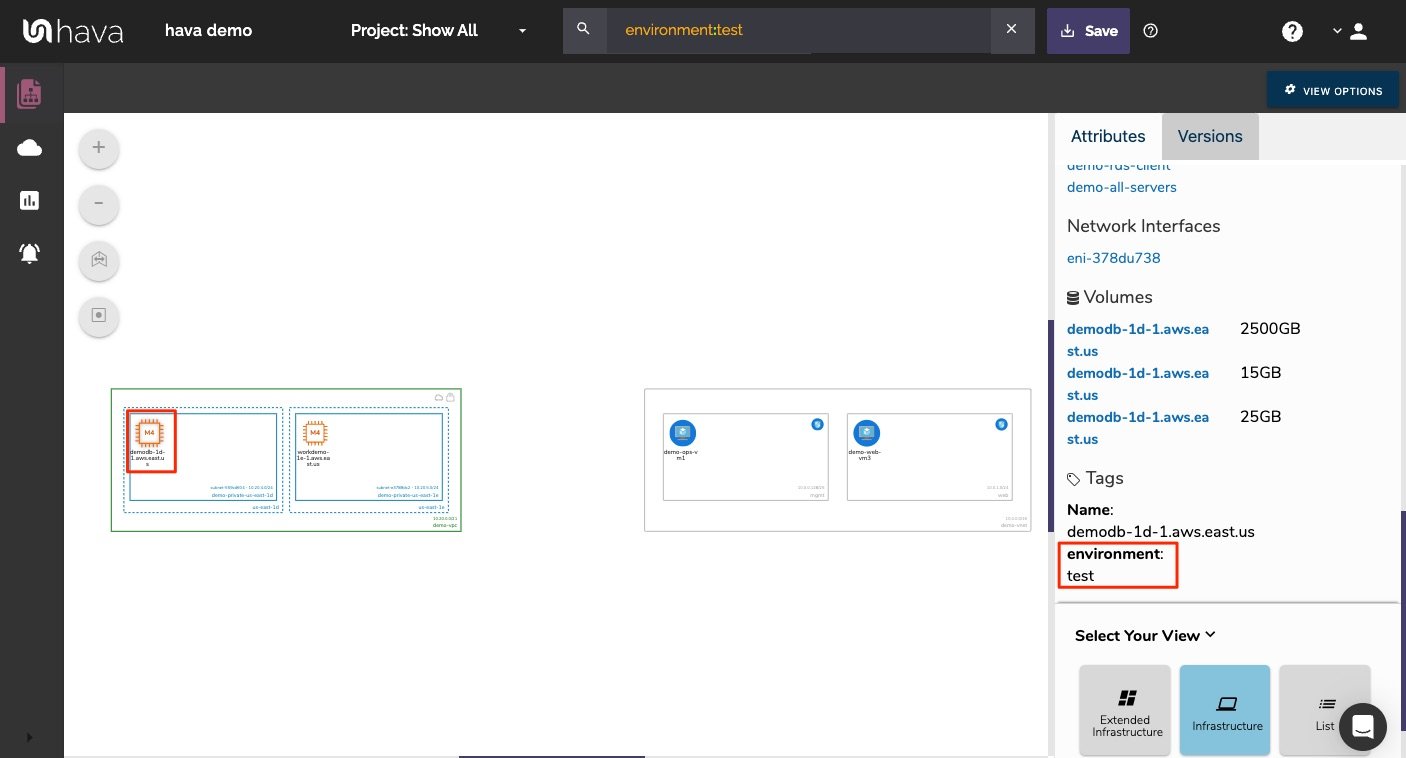The image size is (1406, 758).
Task: Select the workdemo-1e-1.aws.east.us M4 instance
Action: pos(315,433)
